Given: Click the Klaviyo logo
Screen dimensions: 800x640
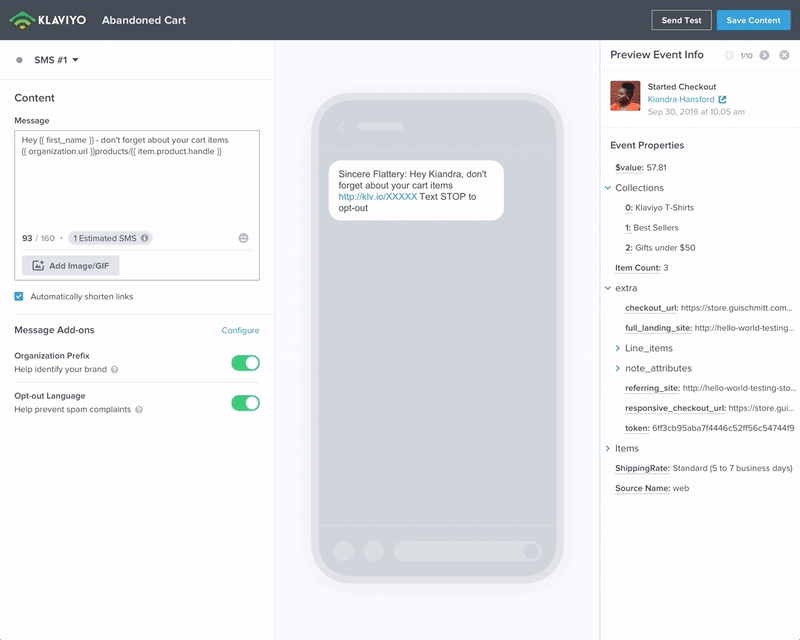Looking at the screenshot, I should coord(47,20).
